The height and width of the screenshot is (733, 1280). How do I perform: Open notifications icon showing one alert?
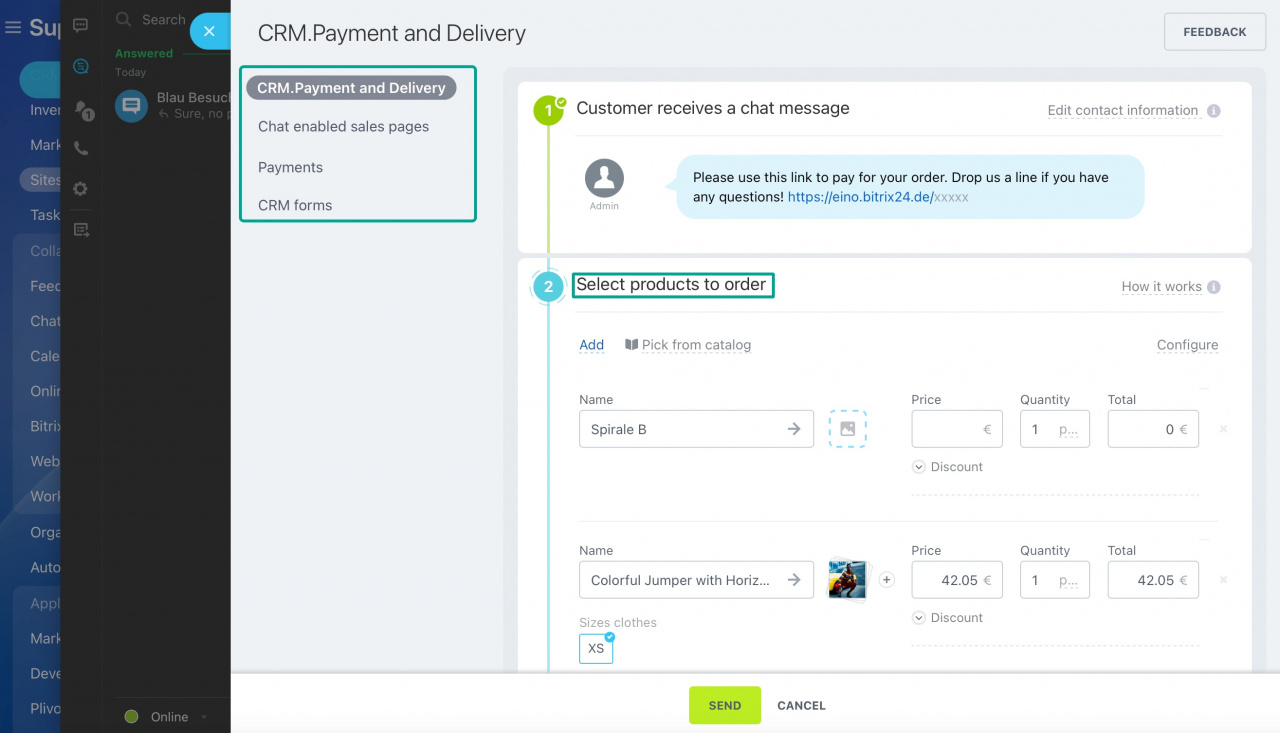[81, 105]
